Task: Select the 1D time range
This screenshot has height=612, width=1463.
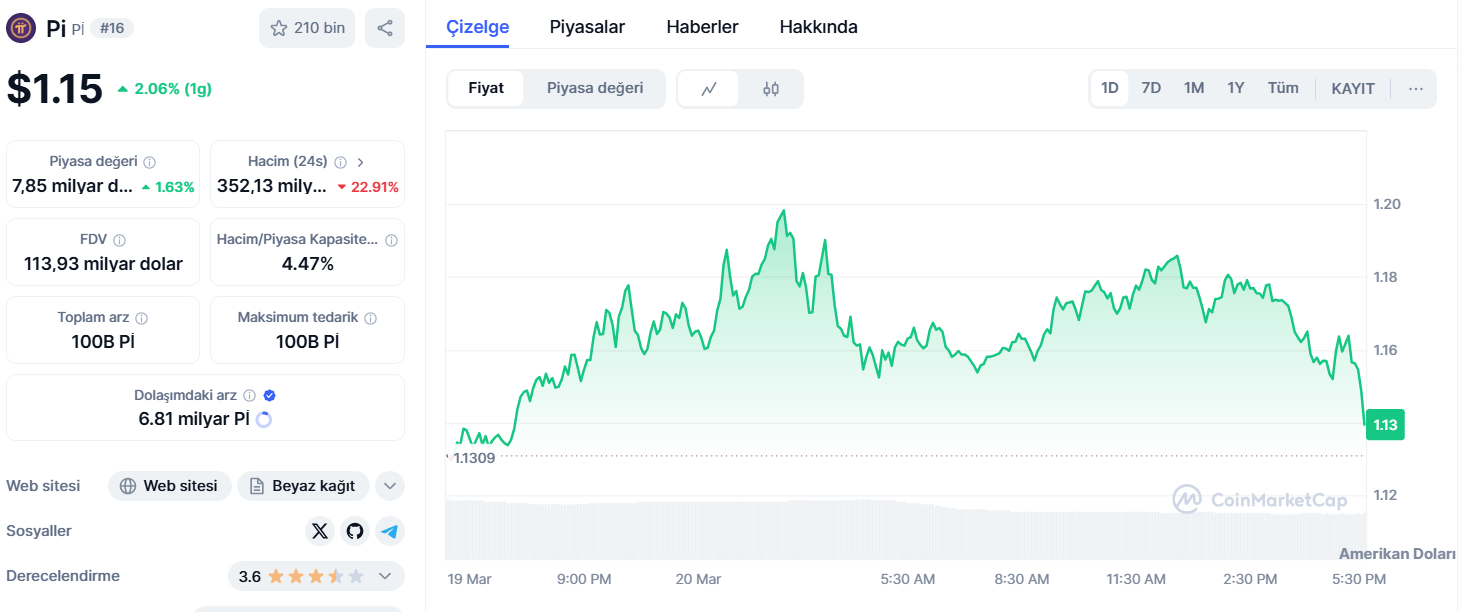Action: (x=1110, y=88)
